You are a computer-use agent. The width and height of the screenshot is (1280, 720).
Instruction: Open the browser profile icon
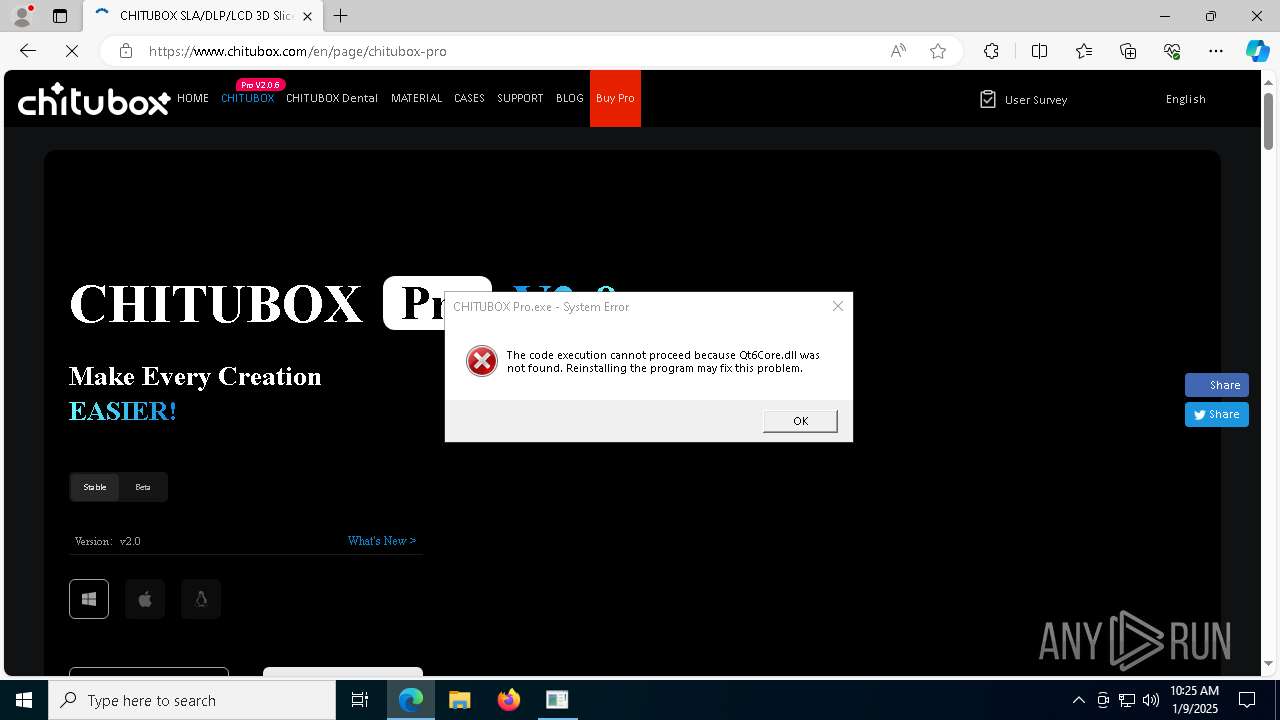coord(22,16)
